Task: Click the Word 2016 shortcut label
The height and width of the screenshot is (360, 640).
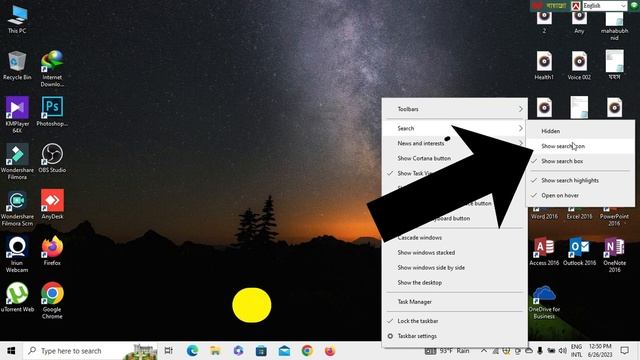Action: click(x=544, y=217)
